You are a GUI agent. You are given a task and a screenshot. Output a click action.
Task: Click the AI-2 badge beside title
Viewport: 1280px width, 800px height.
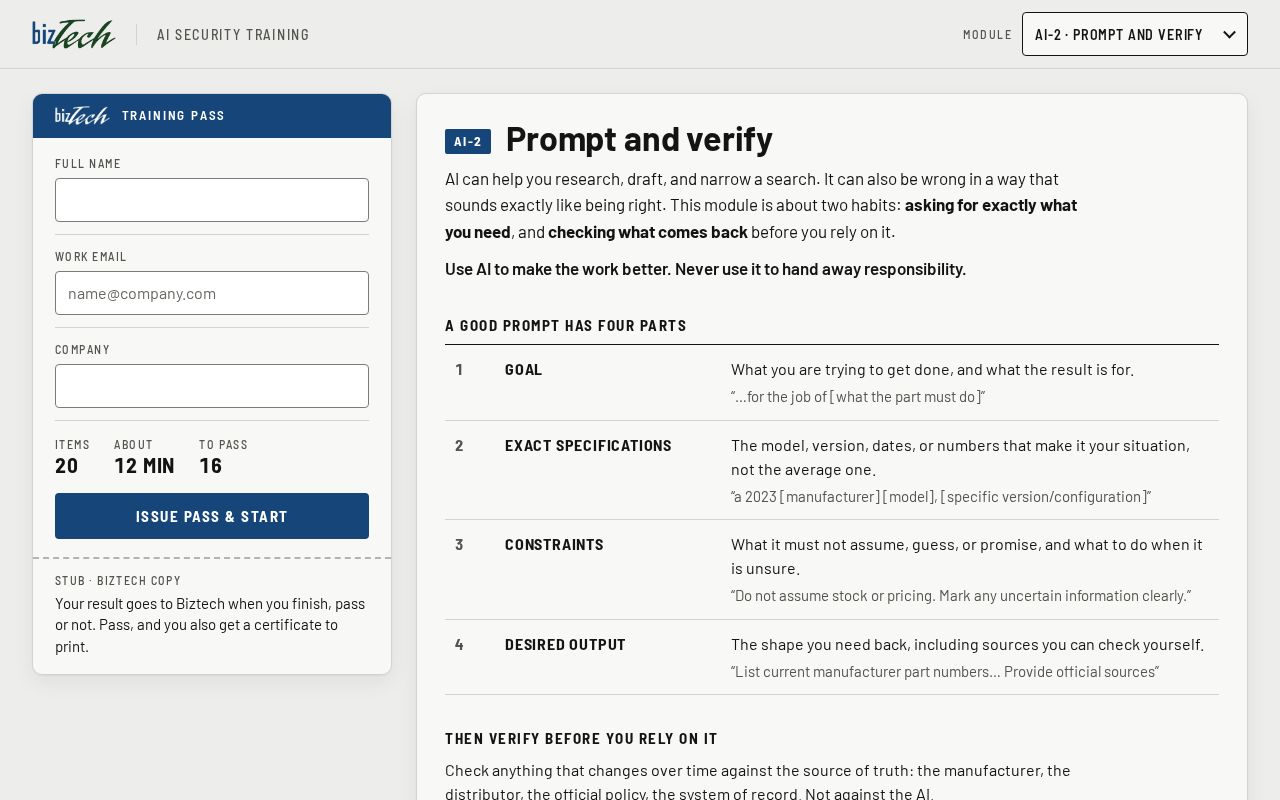[468, 141]
